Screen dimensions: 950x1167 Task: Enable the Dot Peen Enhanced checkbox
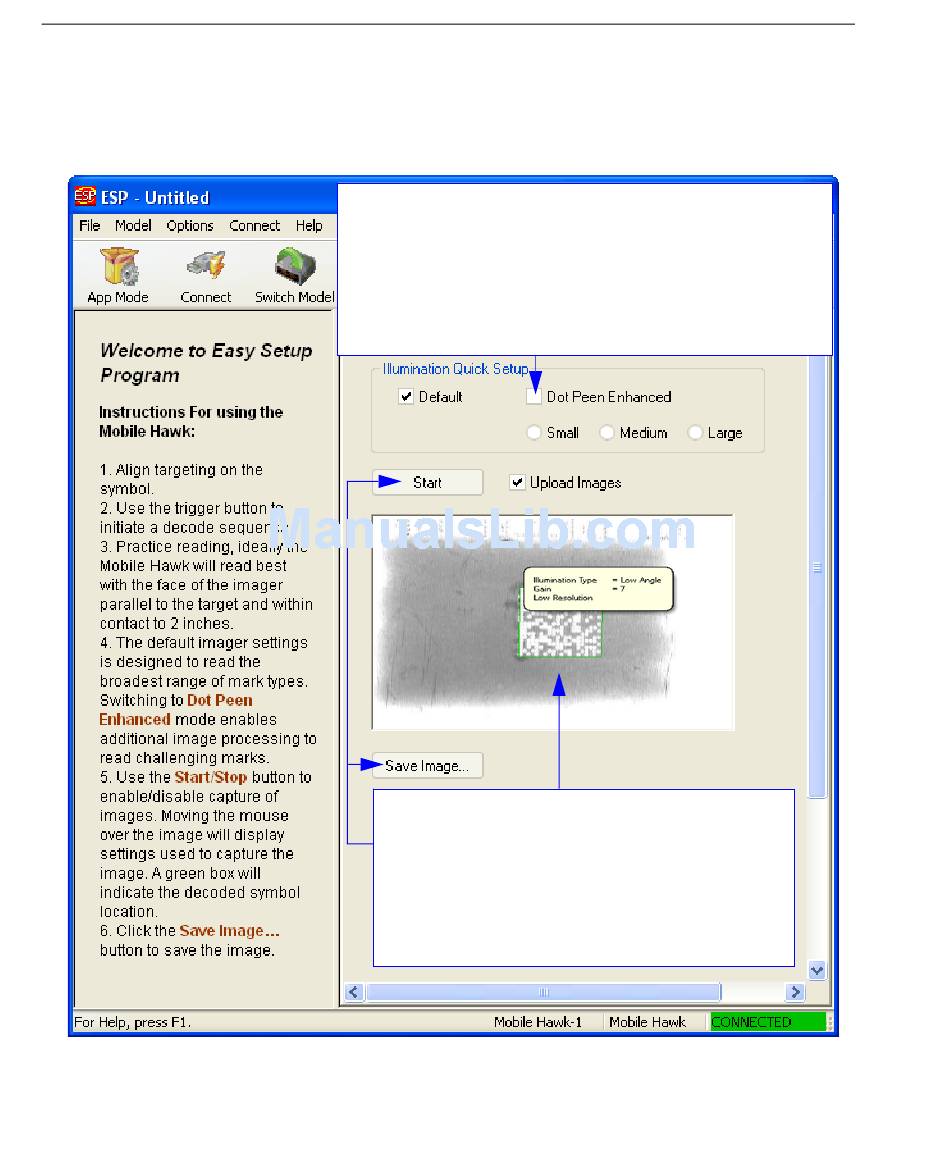[x=533, y=397]
